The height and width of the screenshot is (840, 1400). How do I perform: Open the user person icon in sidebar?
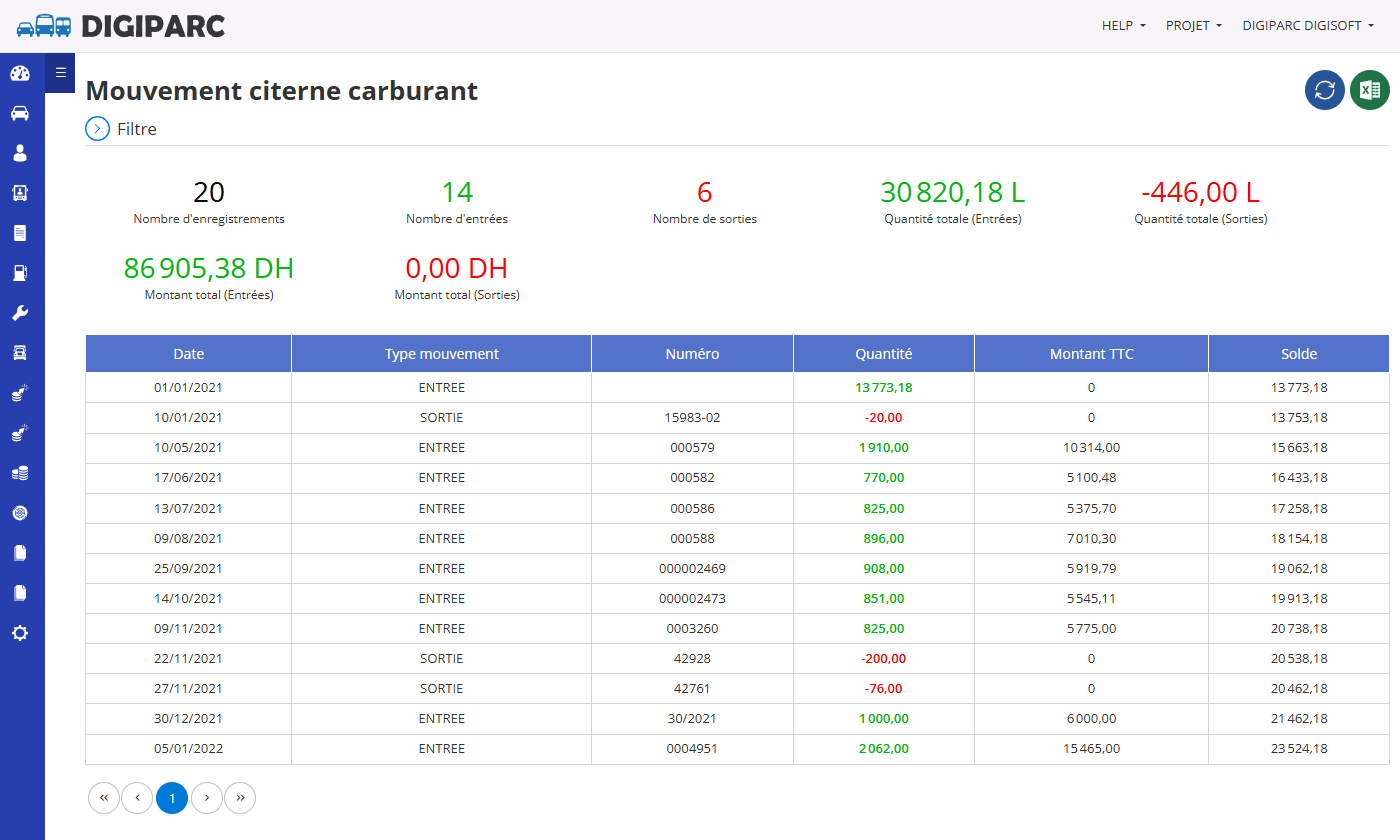[x=20, y=153]
